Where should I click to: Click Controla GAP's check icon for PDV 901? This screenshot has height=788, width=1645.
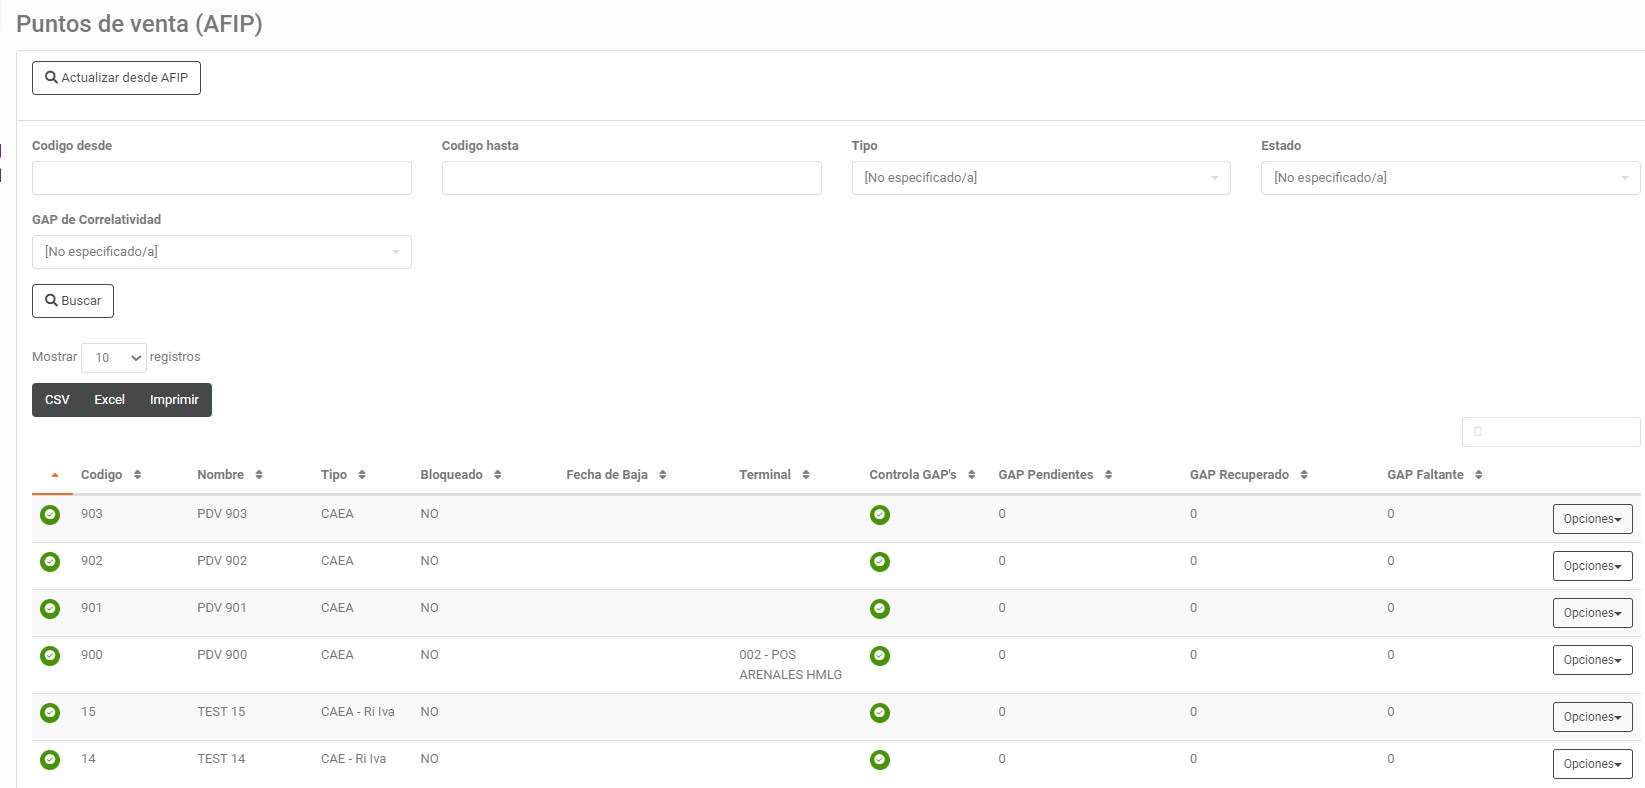[x=879, y=609]
